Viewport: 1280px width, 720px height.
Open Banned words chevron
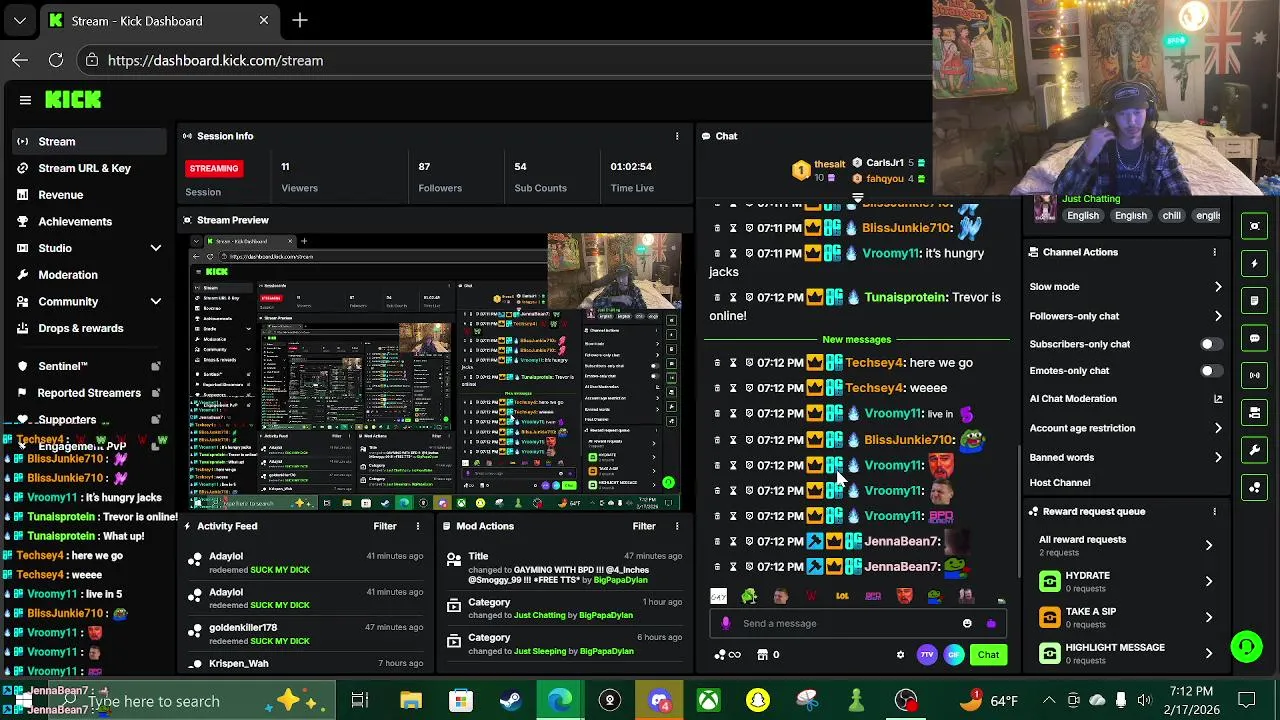[x=1218, y=457]
